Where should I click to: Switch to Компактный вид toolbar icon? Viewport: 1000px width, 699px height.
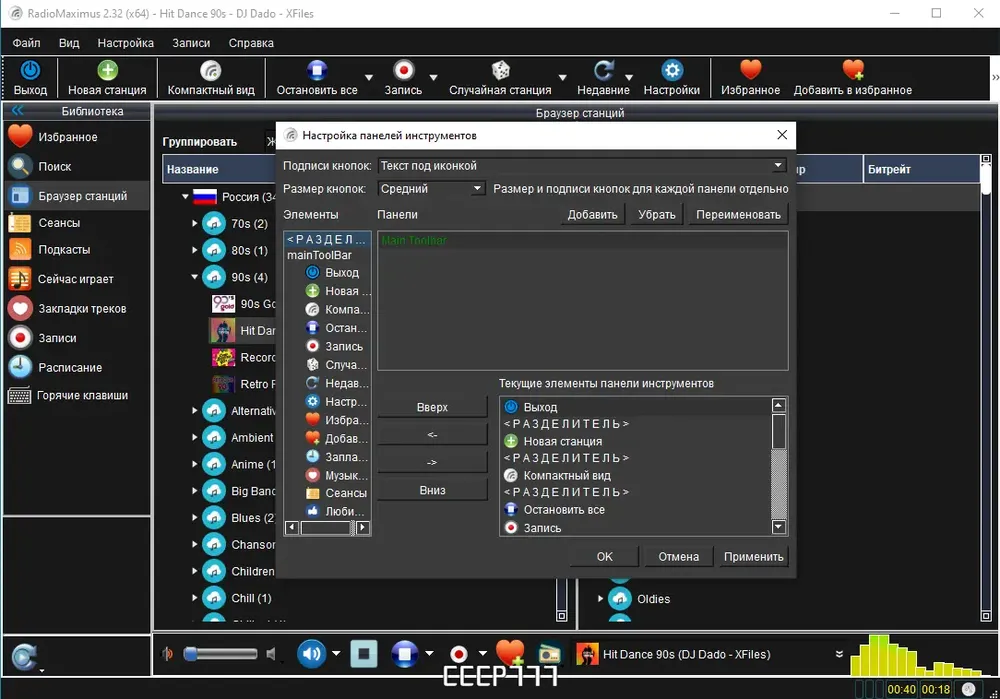point(210,70)
